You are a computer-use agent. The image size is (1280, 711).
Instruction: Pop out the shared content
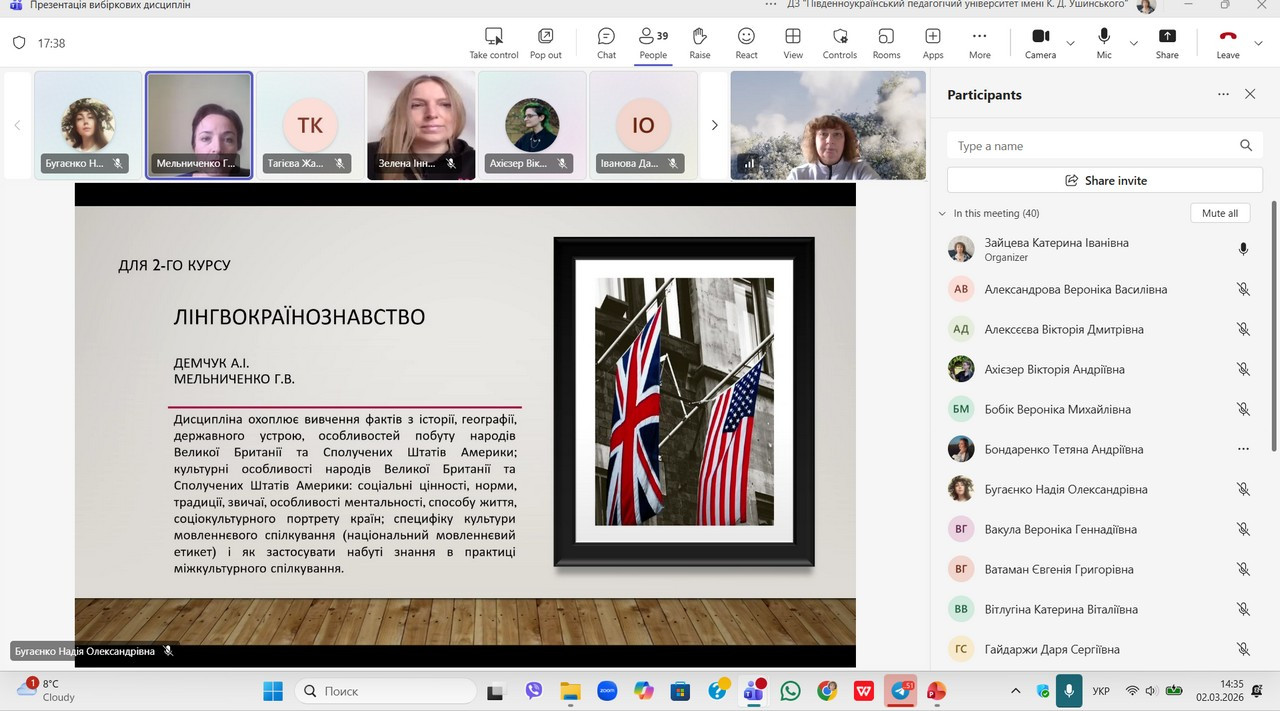[x=545, y=42]
